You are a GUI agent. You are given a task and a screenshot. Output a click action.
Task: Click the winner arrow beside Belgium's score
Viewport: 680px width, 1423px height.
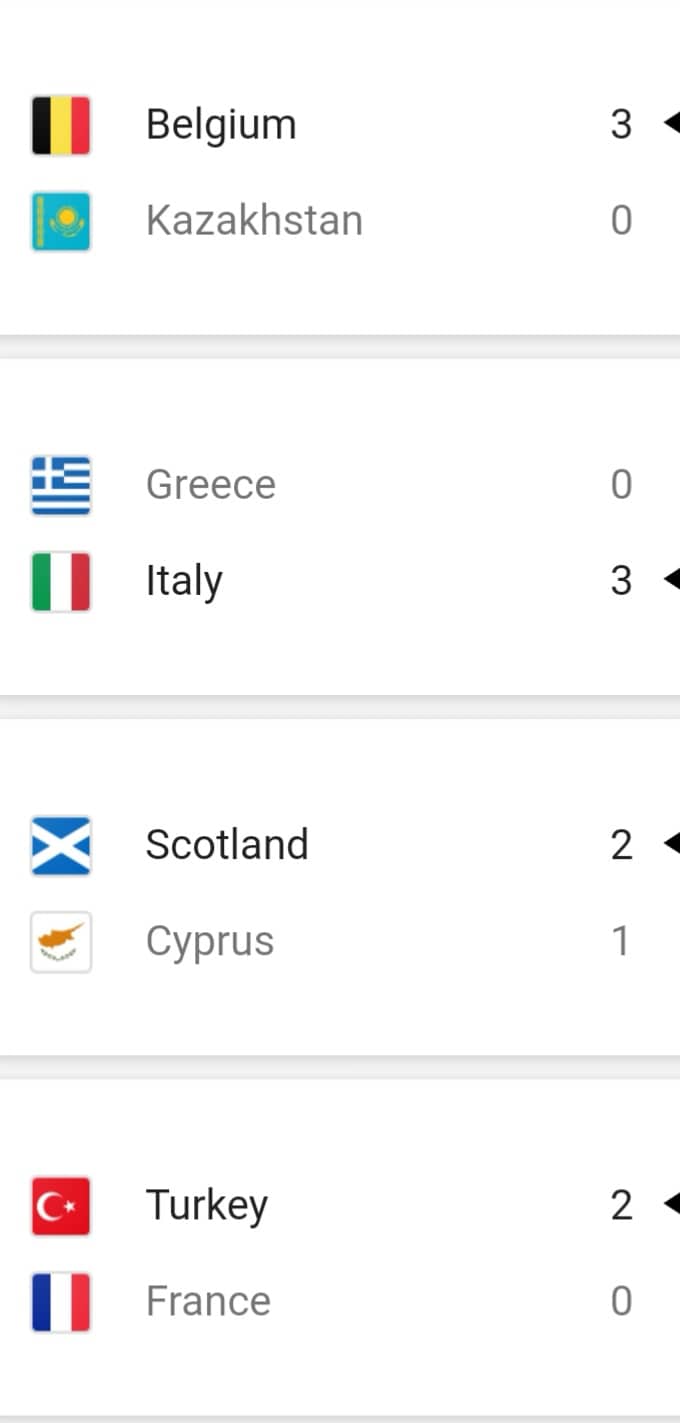pos(671,124)
